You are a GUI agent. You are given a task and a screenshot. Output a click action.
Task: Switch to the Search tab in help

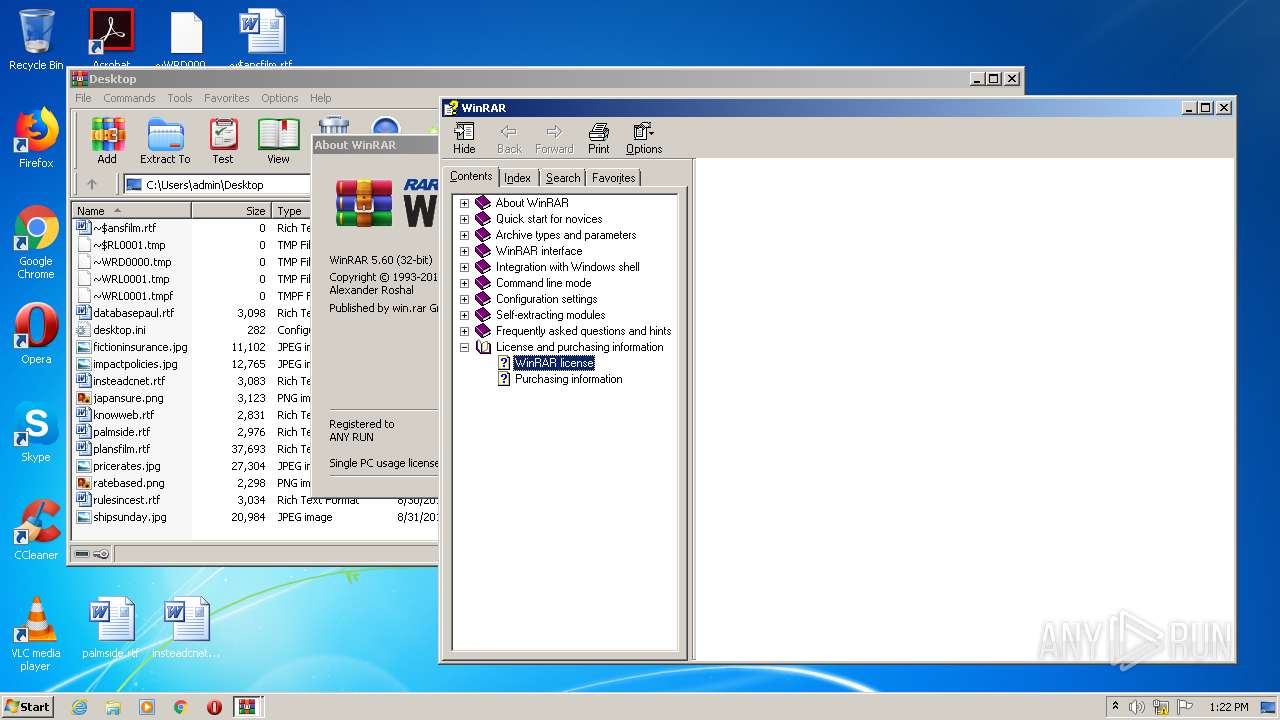click(x=563, y=178)
